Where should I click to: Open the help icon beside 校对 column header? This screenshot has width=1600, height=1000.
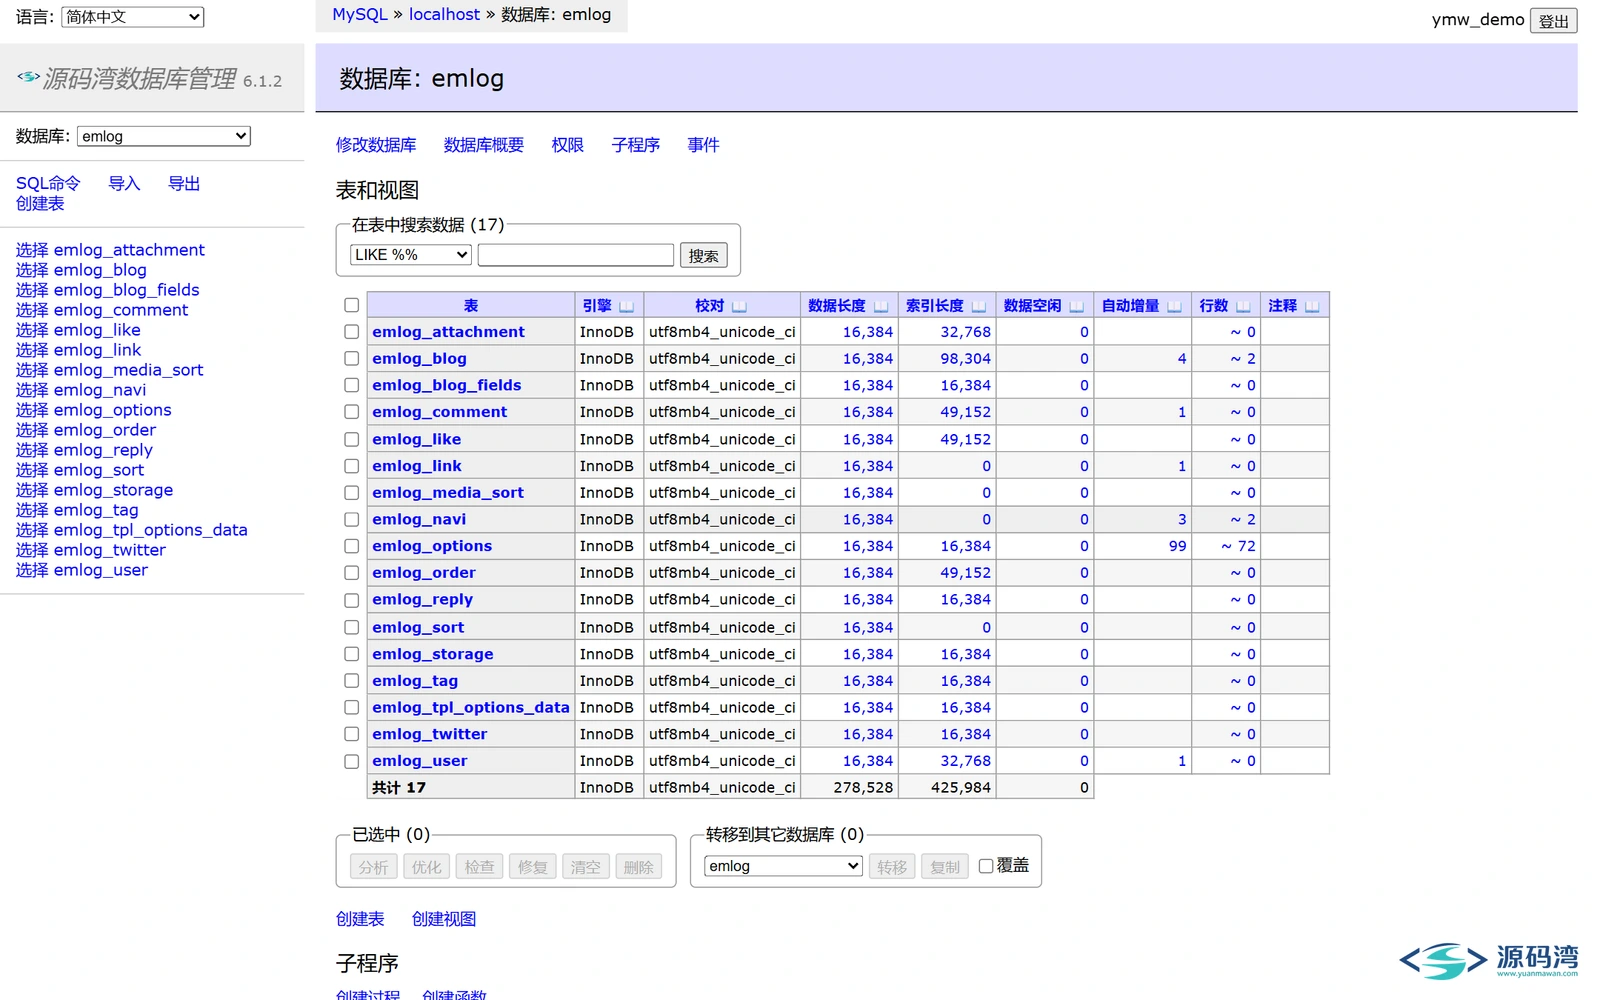(x=740, y=306)
